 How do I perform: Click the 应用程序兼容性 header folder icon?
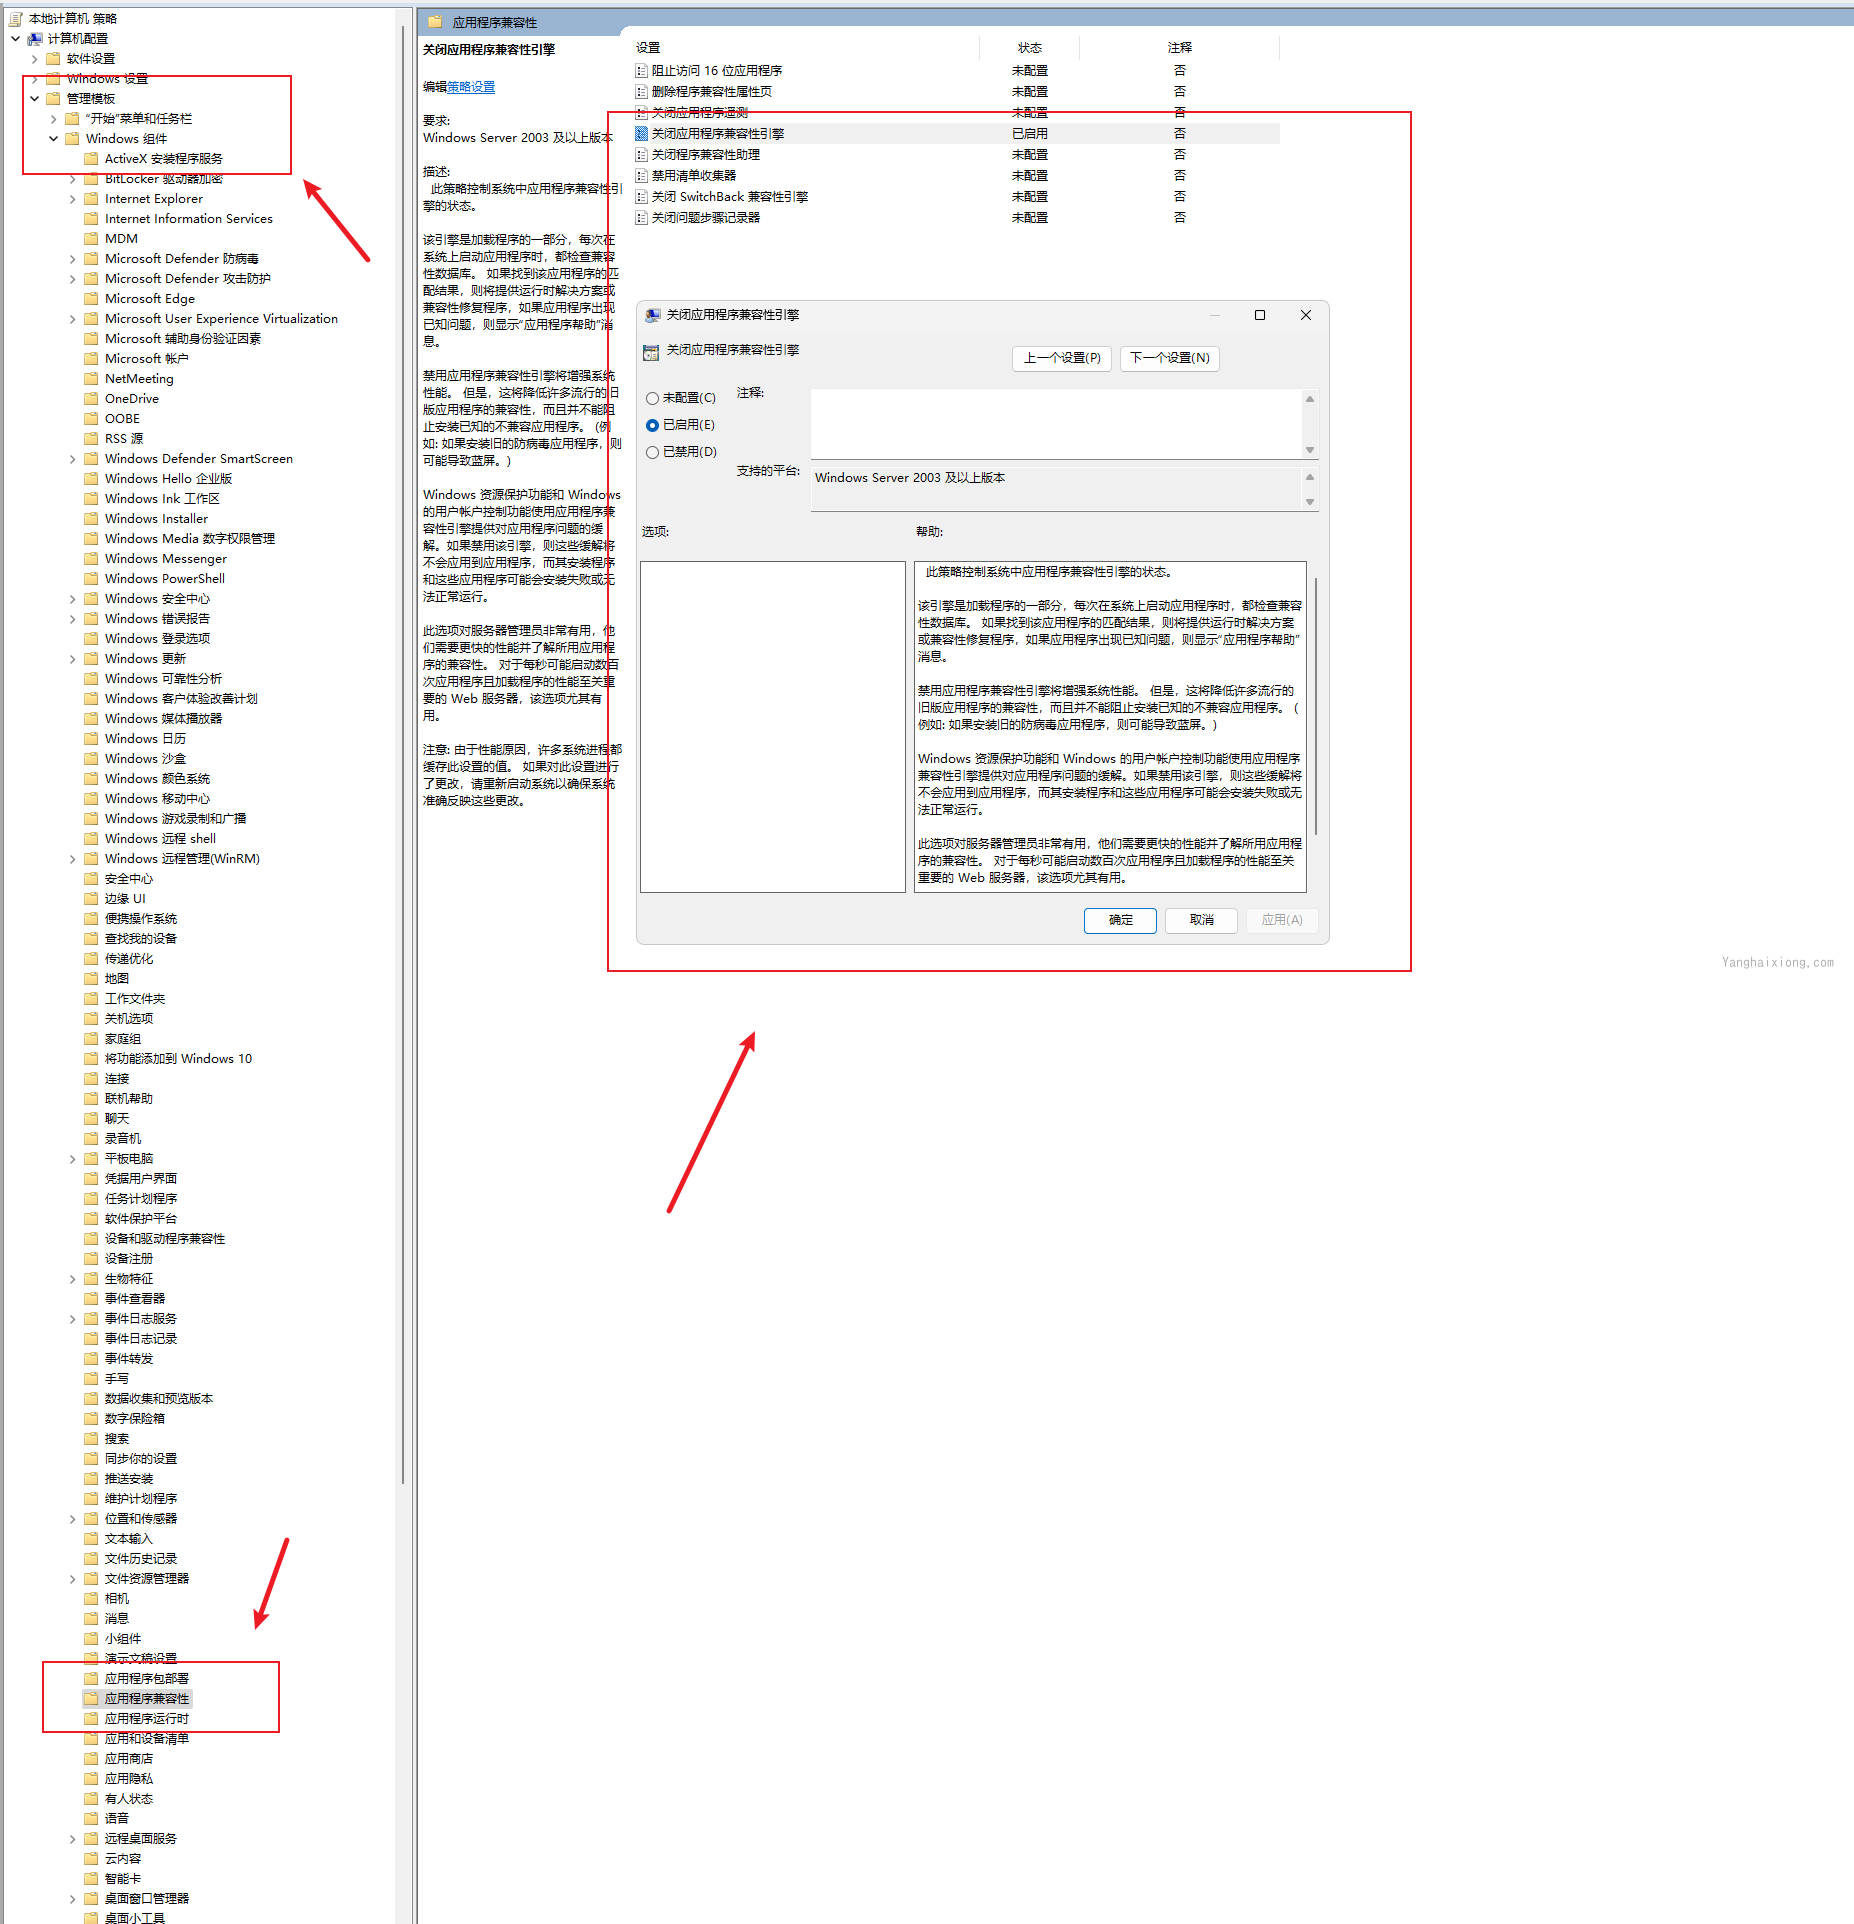435,22
